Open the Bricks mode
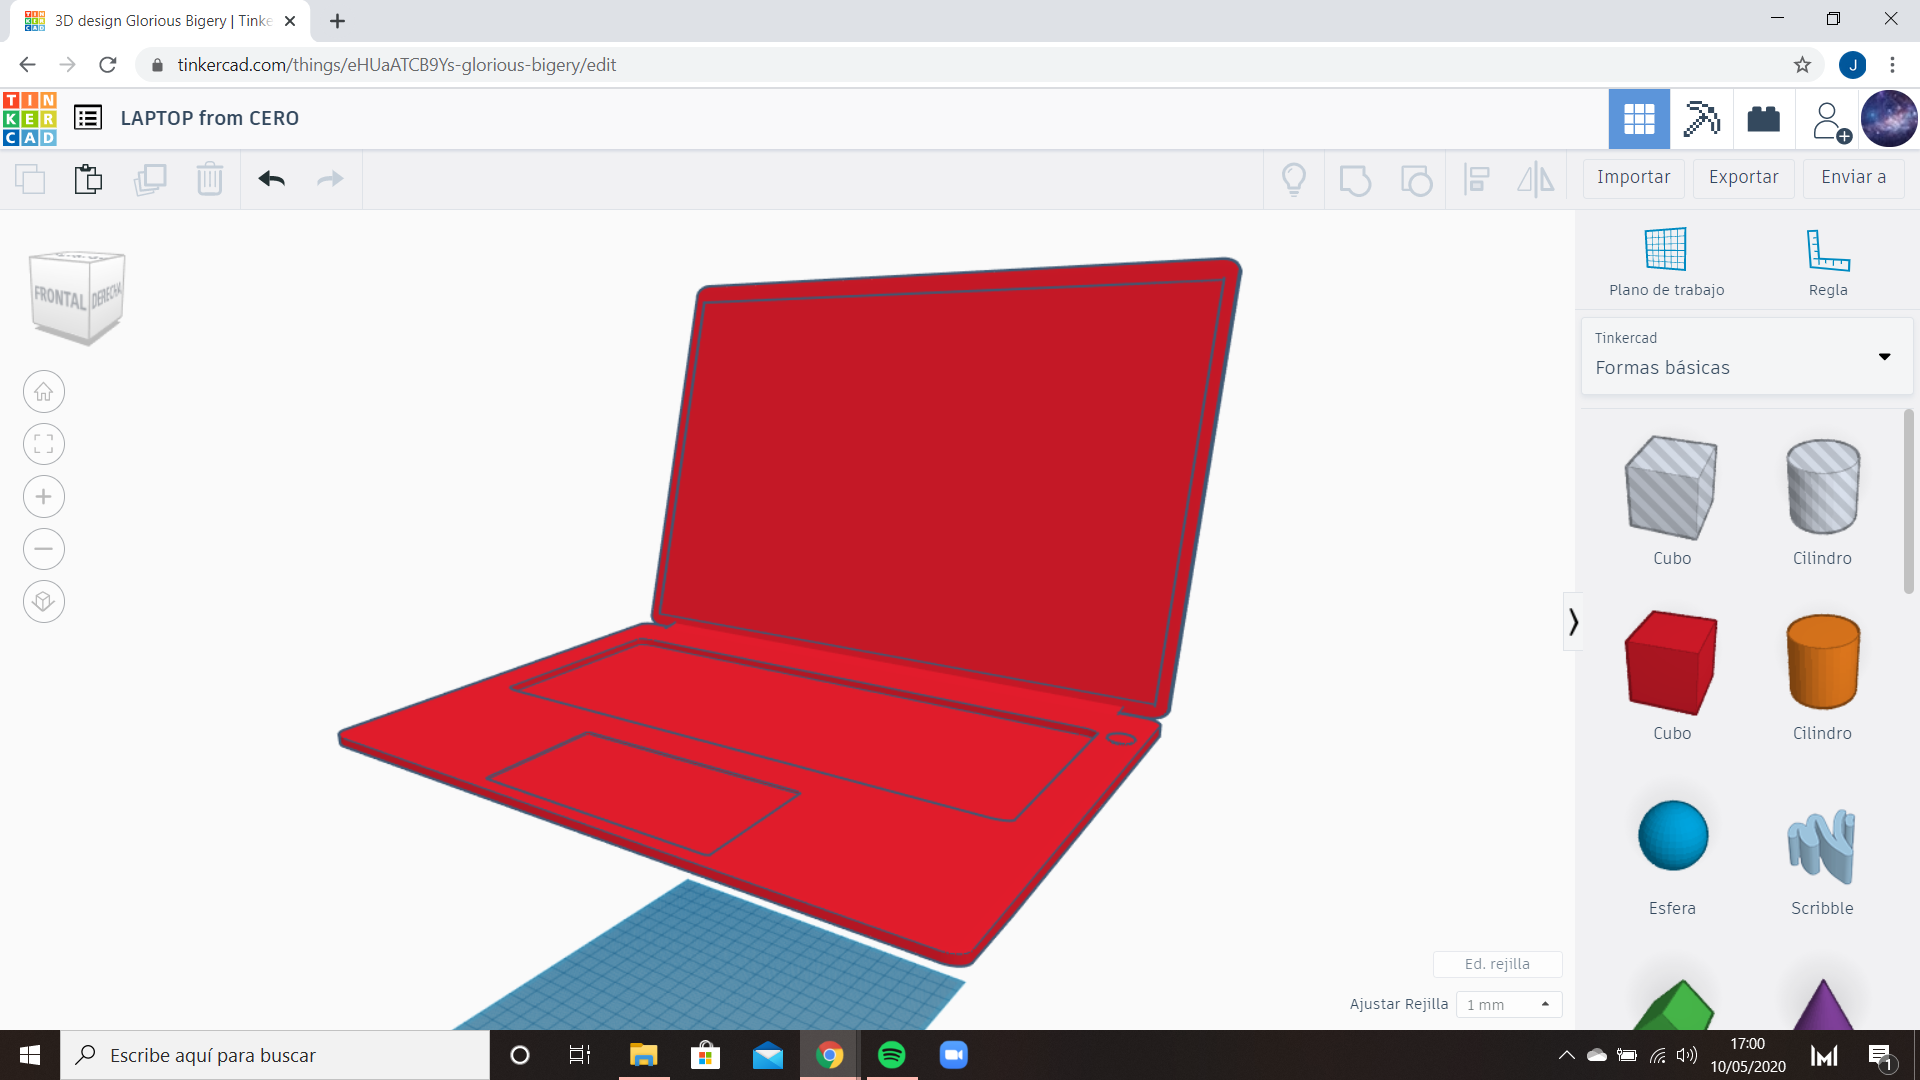The image size is (1920, 1080). (1763, 119)
